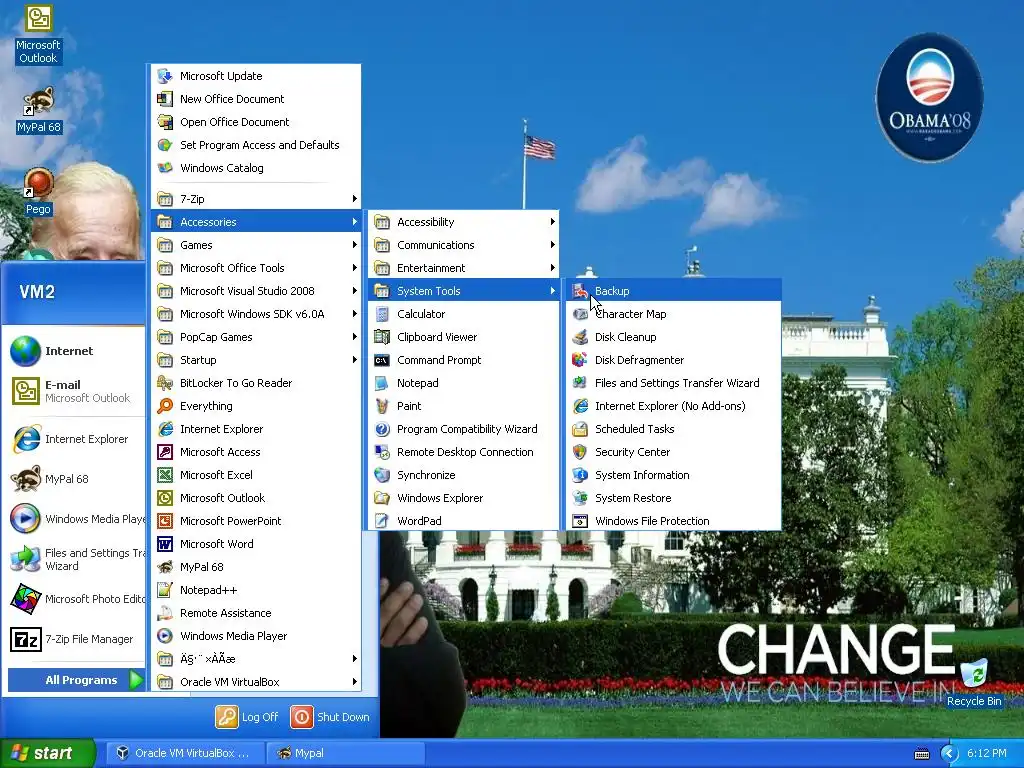
Task: Click the Disk Defragmenter icon
Action: click(580, 360)
